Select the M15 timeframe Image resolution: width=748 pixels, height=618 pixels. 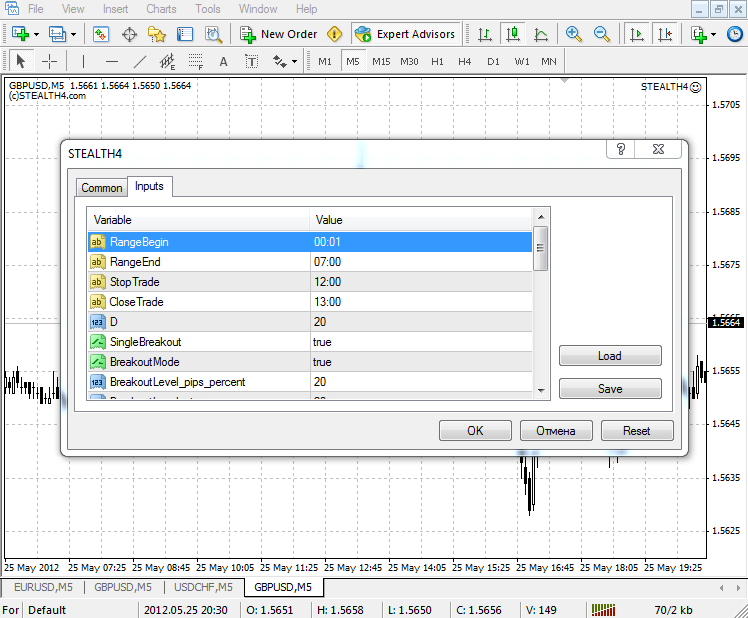coord(381,62)
